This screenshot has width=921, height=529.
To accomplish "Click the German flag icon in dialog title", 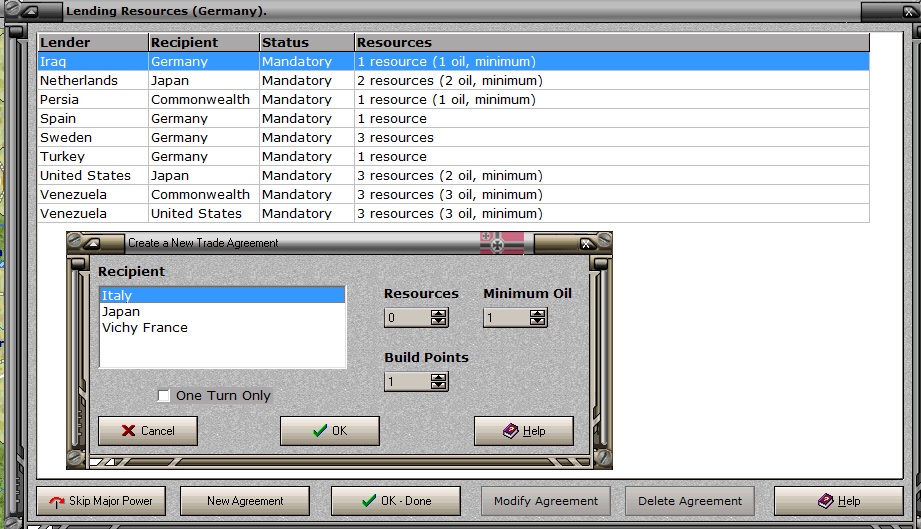I will (x=502, y=242).
